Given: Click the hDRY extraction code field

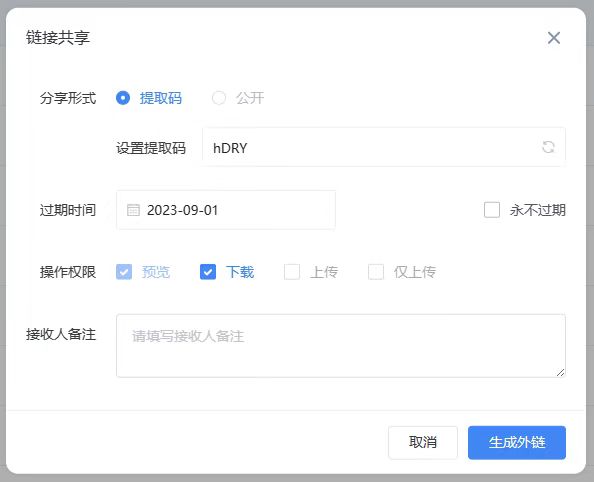Looking at the screenshot, I should (x=384, y=147).
